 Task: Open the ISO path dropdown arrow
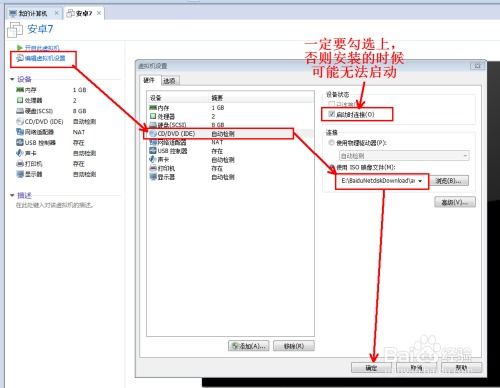420,181
